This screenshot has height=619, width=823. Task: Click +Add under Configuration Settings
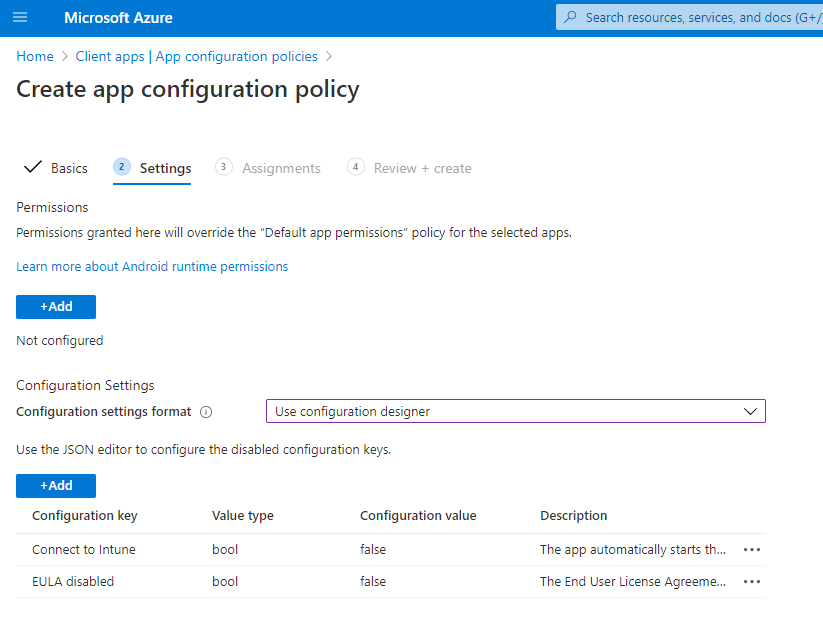pyautogui.click(x=56, y=486)
